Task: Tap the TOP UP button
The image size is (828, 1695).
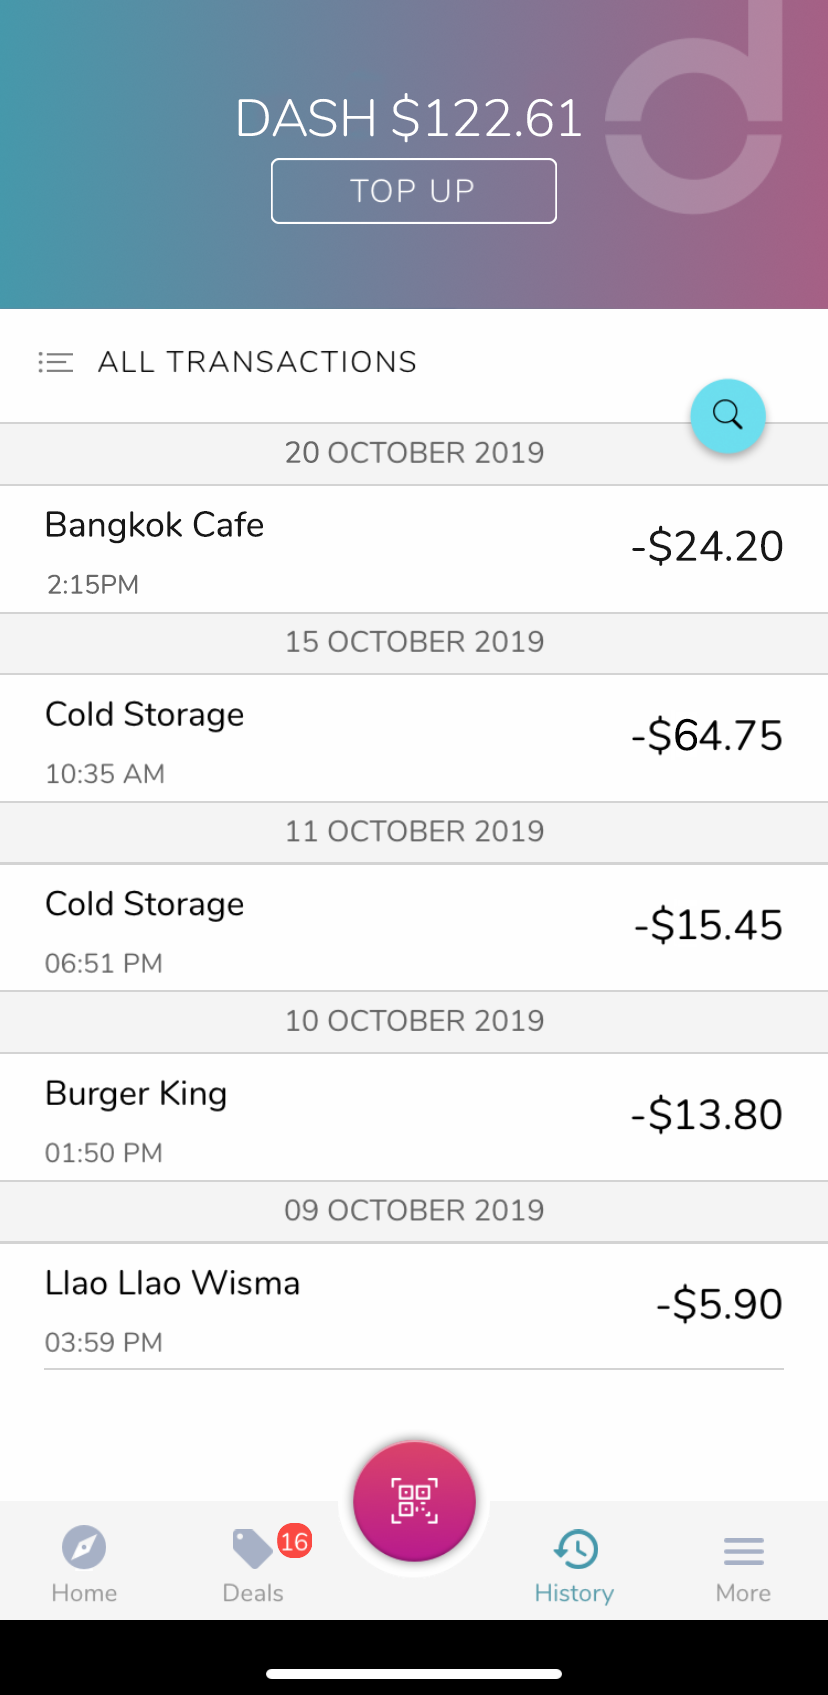Action: point(414,191)
